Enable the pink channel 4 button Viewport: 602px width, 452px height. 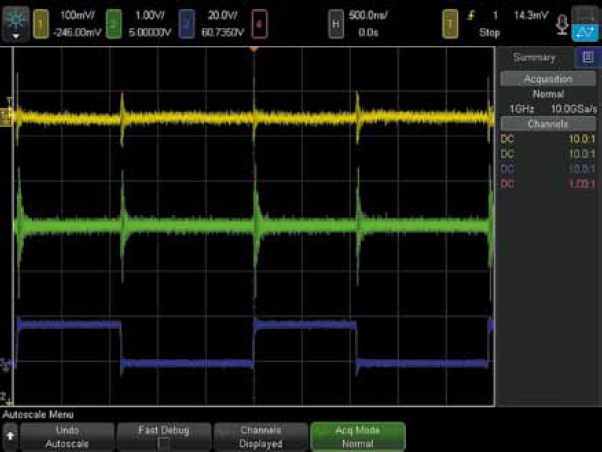coord(259,24)
